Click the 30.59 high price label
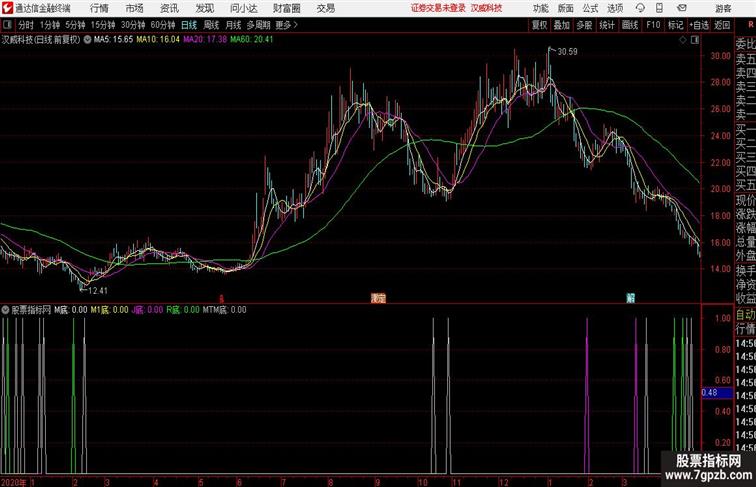 point(567,52)
